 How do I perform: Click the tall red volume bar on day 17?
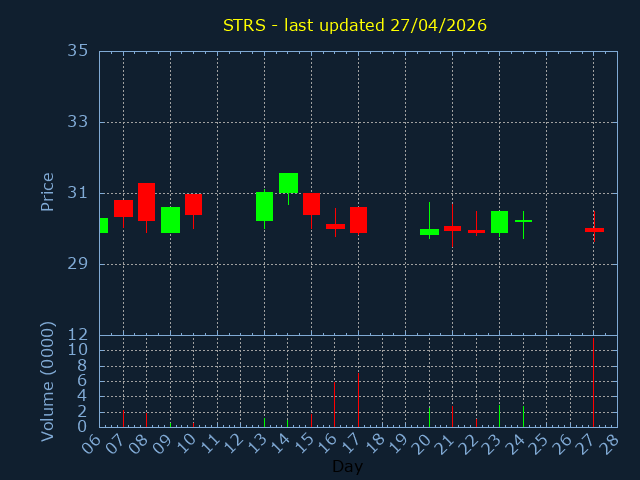coord(358,399)
